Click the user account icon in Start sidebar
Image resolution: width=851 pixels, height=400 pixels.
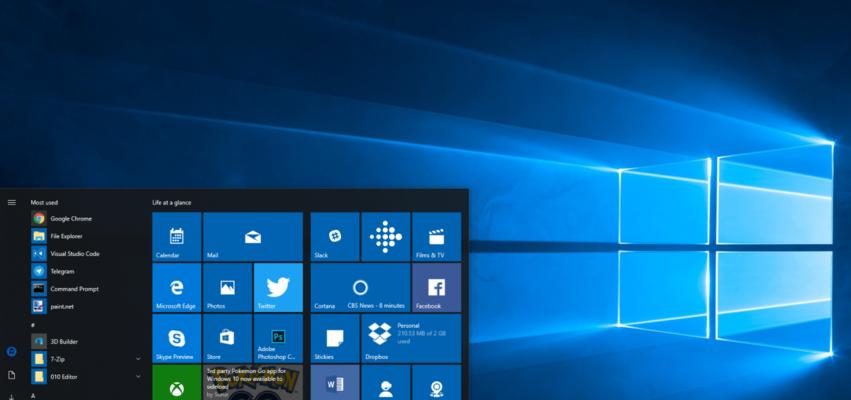[x=11, y=352]
